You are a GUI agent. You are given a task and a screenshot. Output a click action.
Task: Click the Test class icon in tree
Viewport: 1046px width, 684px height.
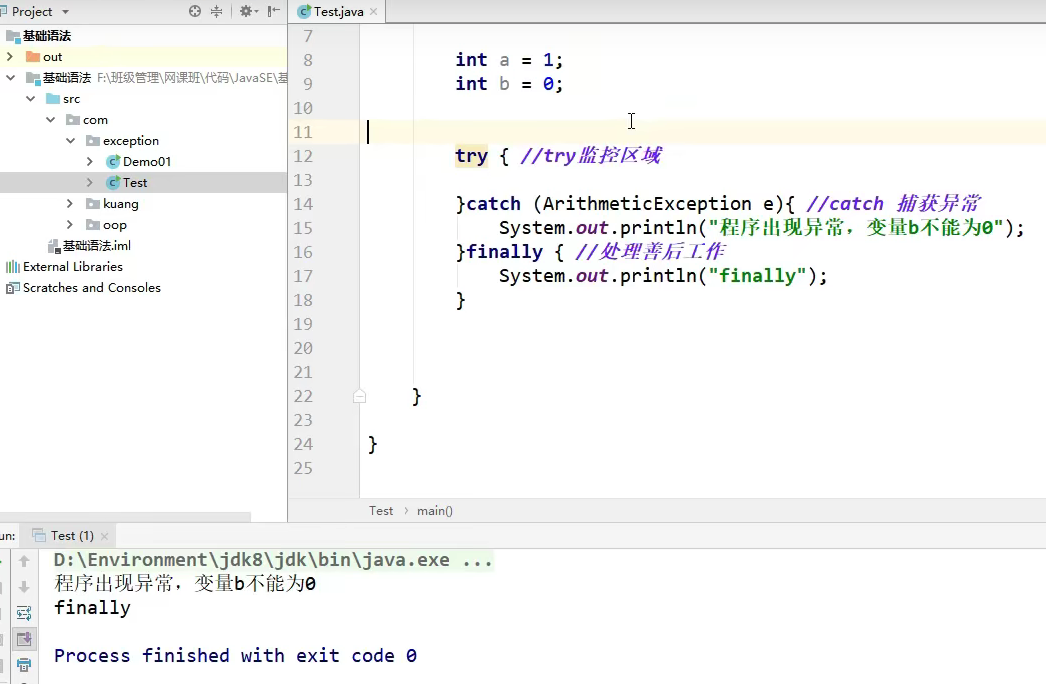coord(113,183)
